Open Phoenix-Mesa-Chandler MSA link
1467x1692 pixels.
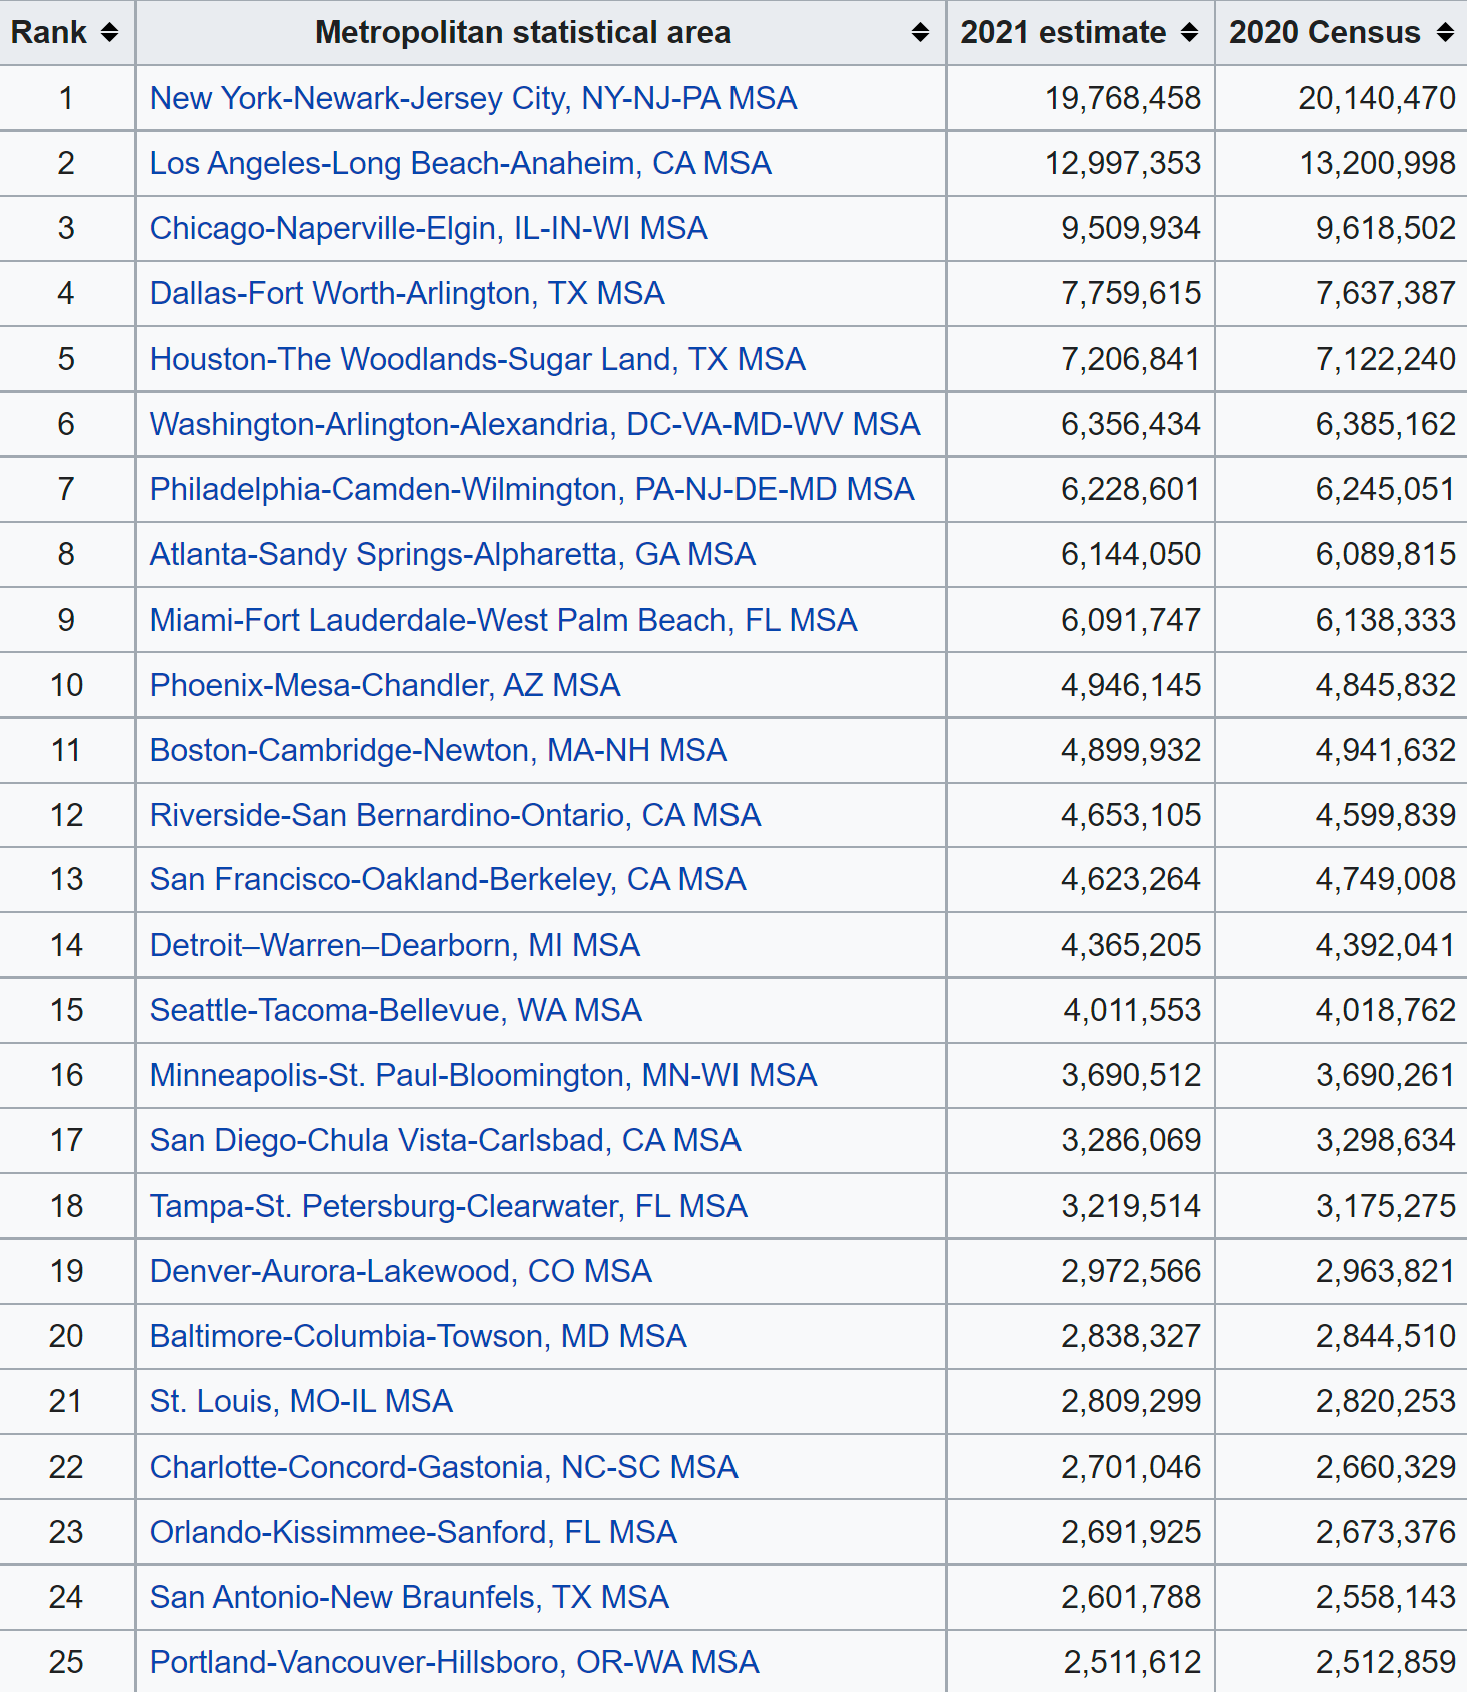385,685
